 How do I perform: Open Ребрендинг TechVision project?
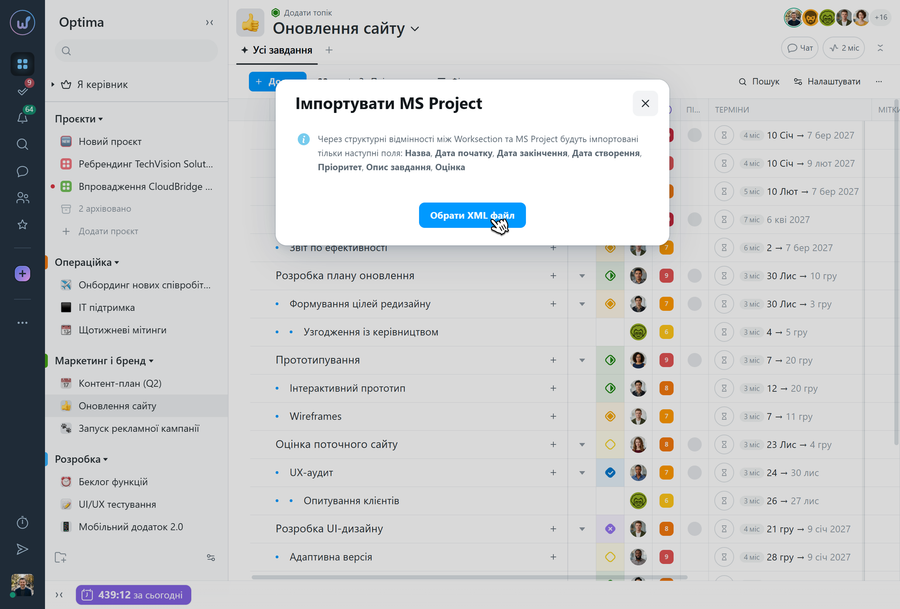tap(136, 164)
